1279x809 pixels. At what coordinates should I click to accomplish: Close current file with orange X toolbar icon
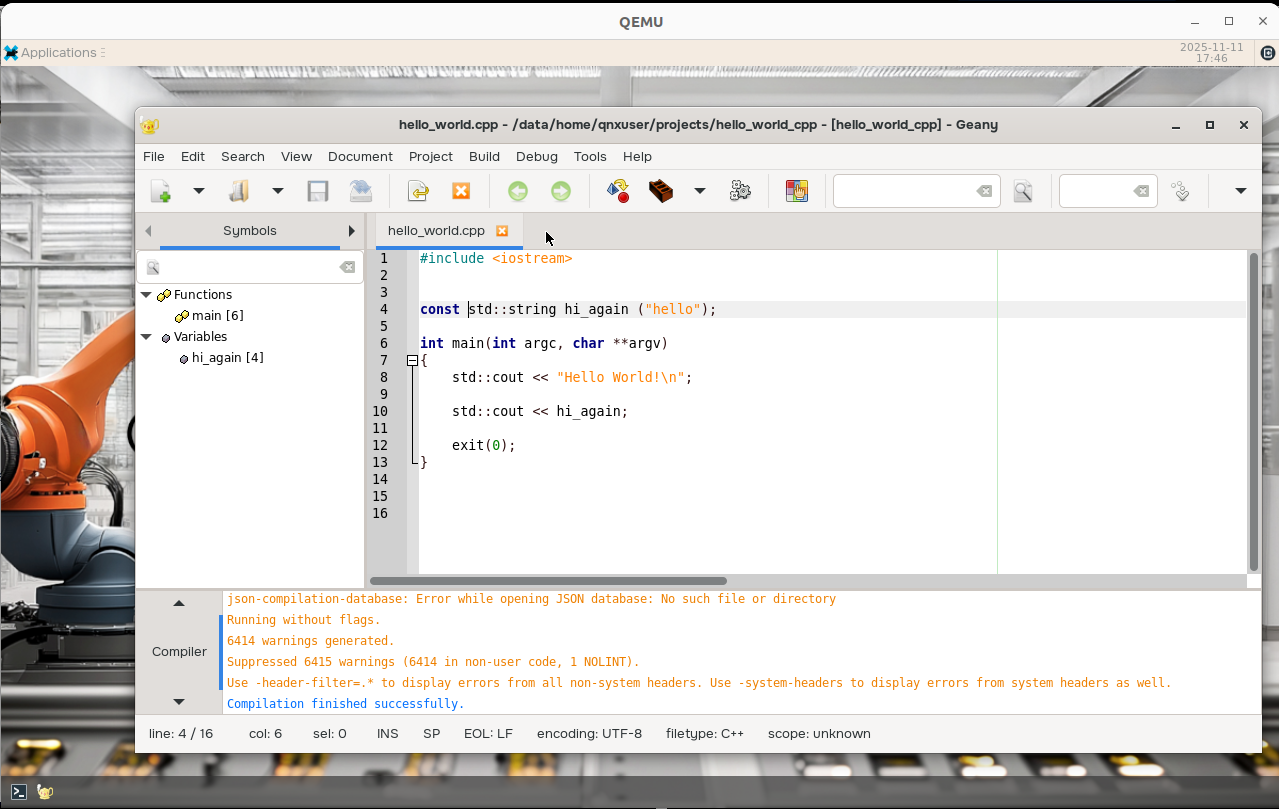pyautogui.click(x=461, y=191)
